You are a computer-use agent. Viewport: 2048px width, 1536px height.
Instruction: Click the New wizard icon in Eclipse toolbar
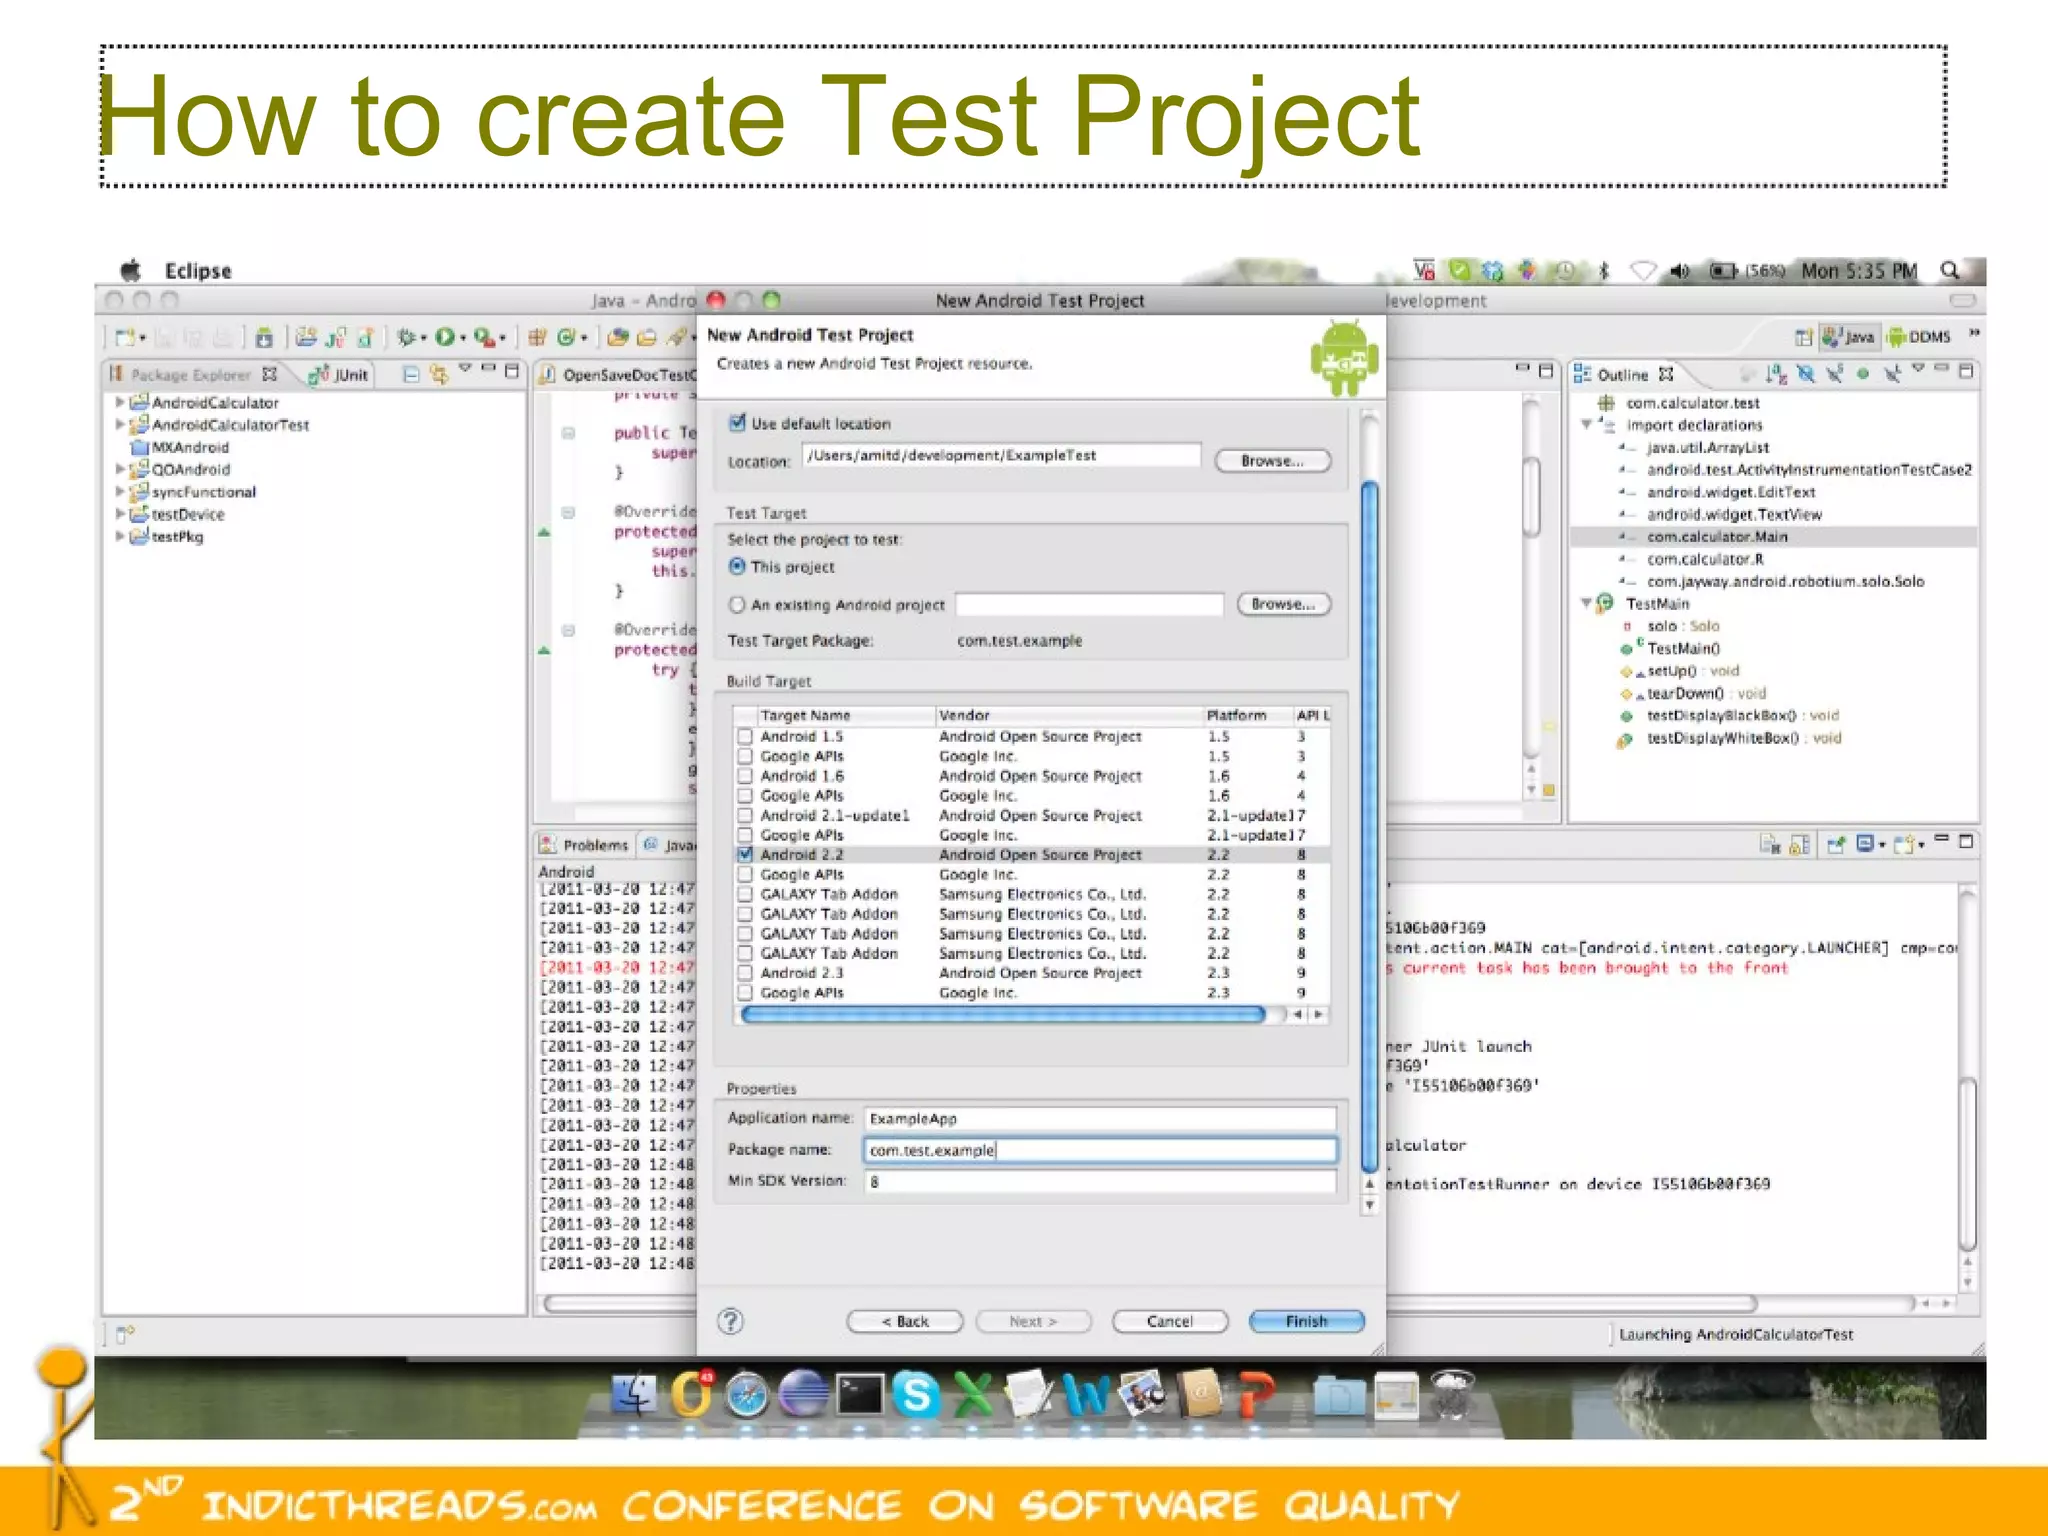(126, 338)
